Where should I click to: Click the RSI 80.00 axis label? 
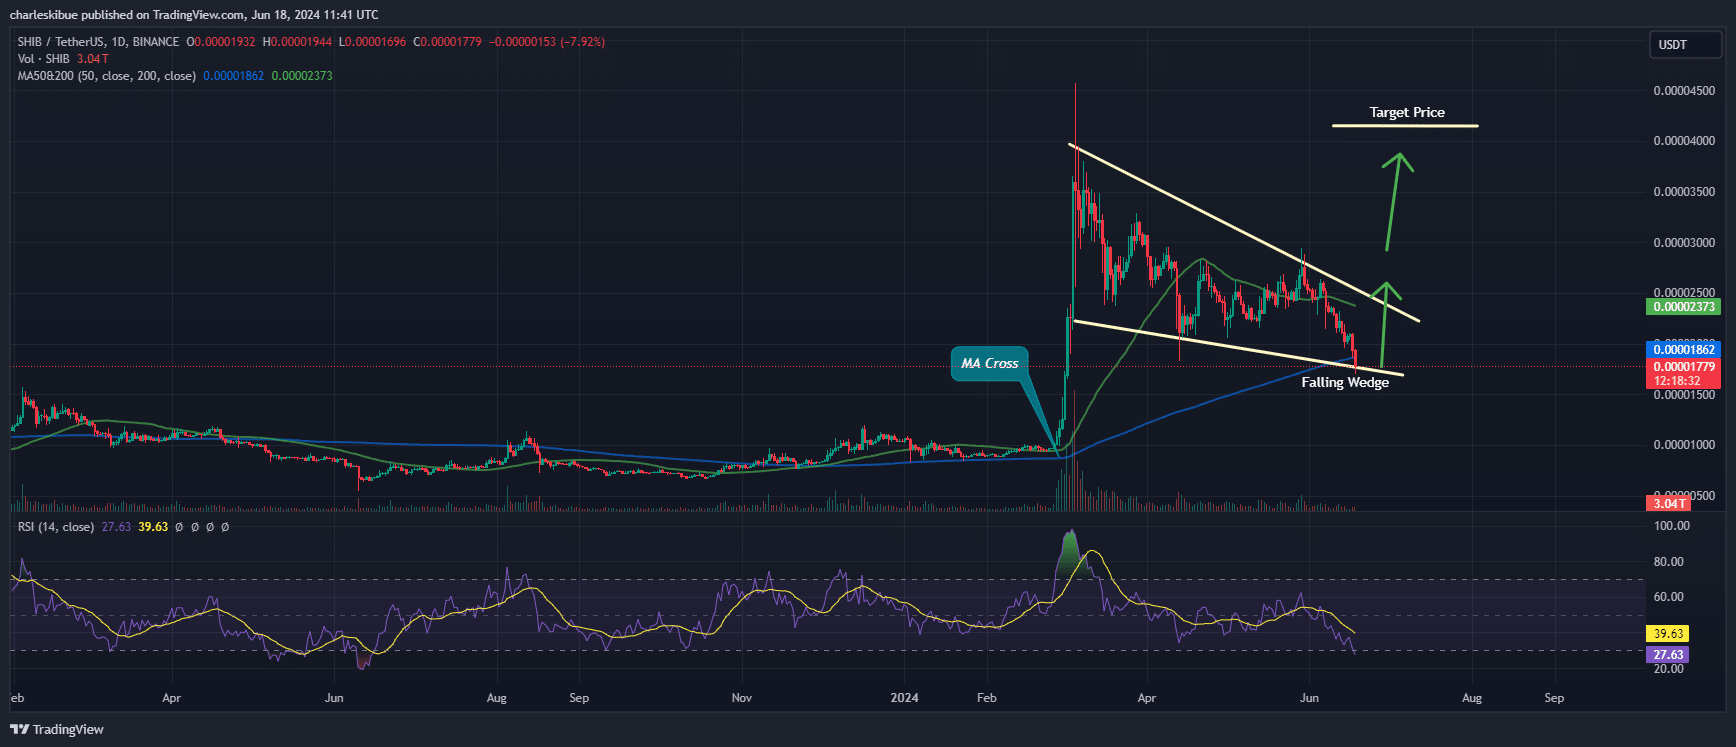click(1669, 562)
